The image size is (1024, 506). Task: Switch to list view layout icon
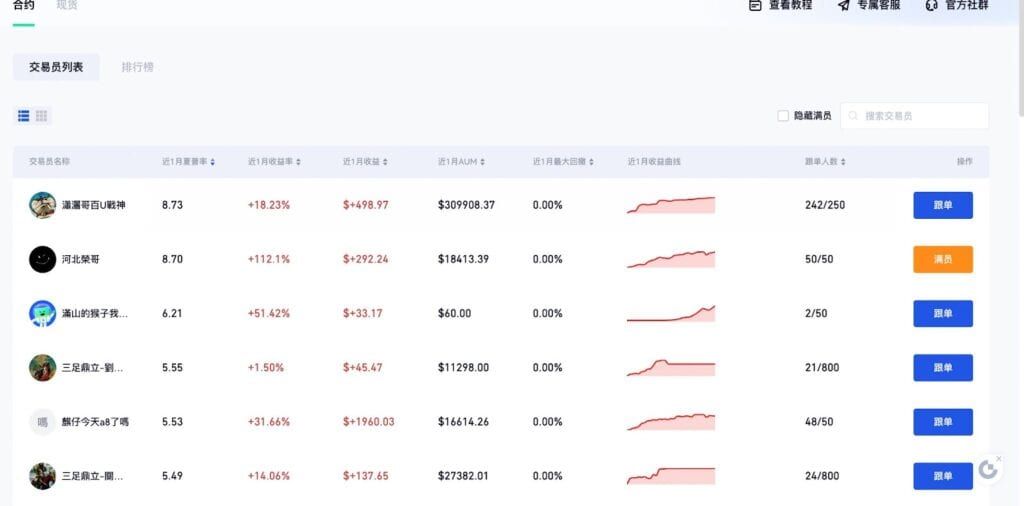[x=24, y=116]
